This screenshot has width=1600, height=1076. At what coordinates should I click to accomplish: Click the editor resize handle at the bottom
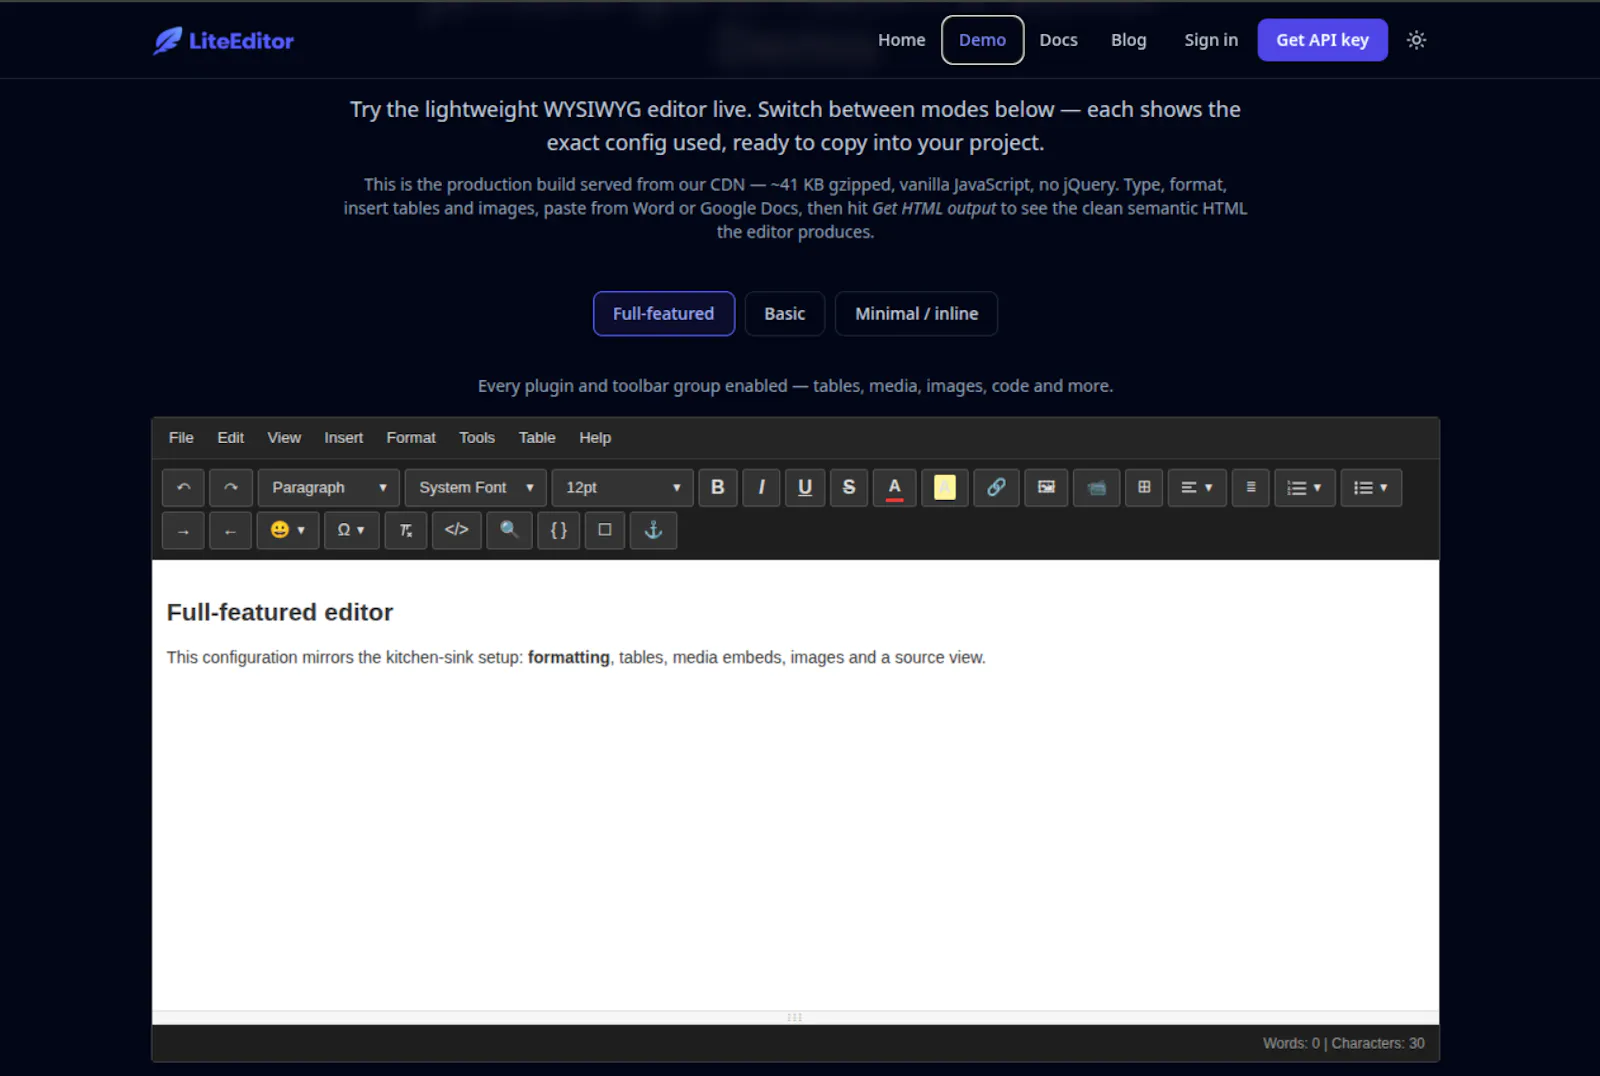pos(795,1018)
